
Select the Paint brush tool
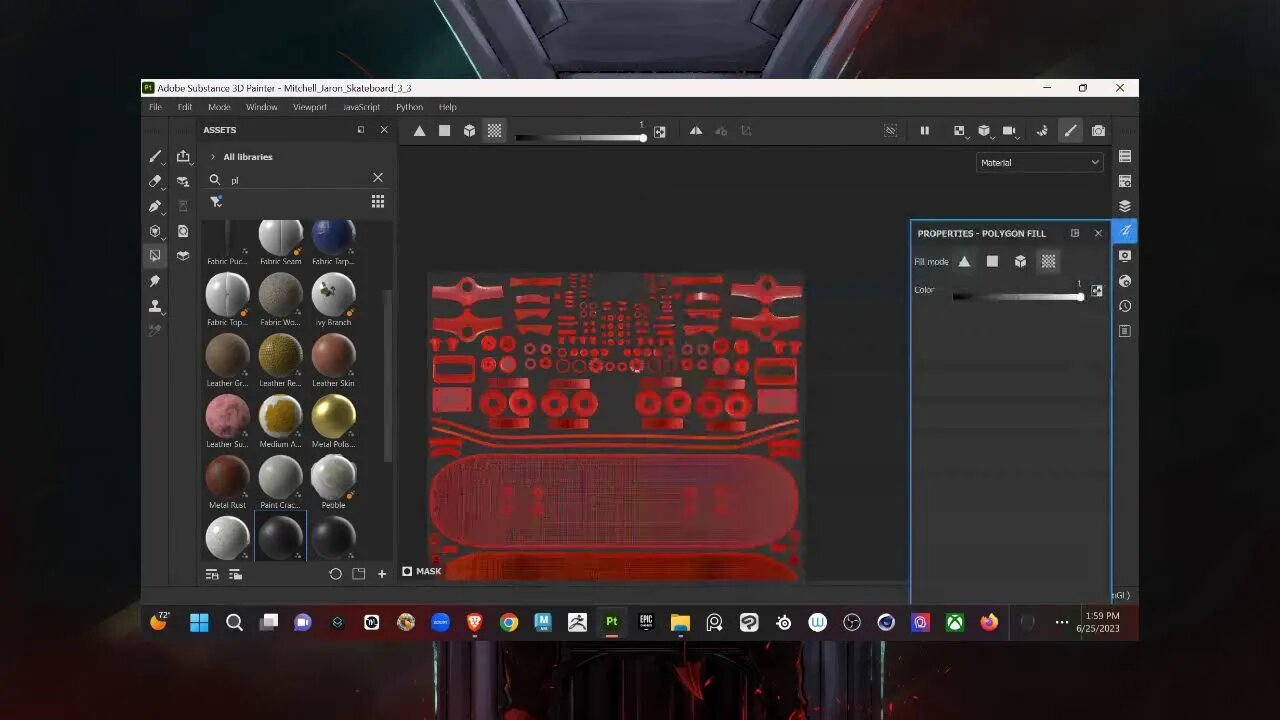pyautogui.click(x=155, y=157)
